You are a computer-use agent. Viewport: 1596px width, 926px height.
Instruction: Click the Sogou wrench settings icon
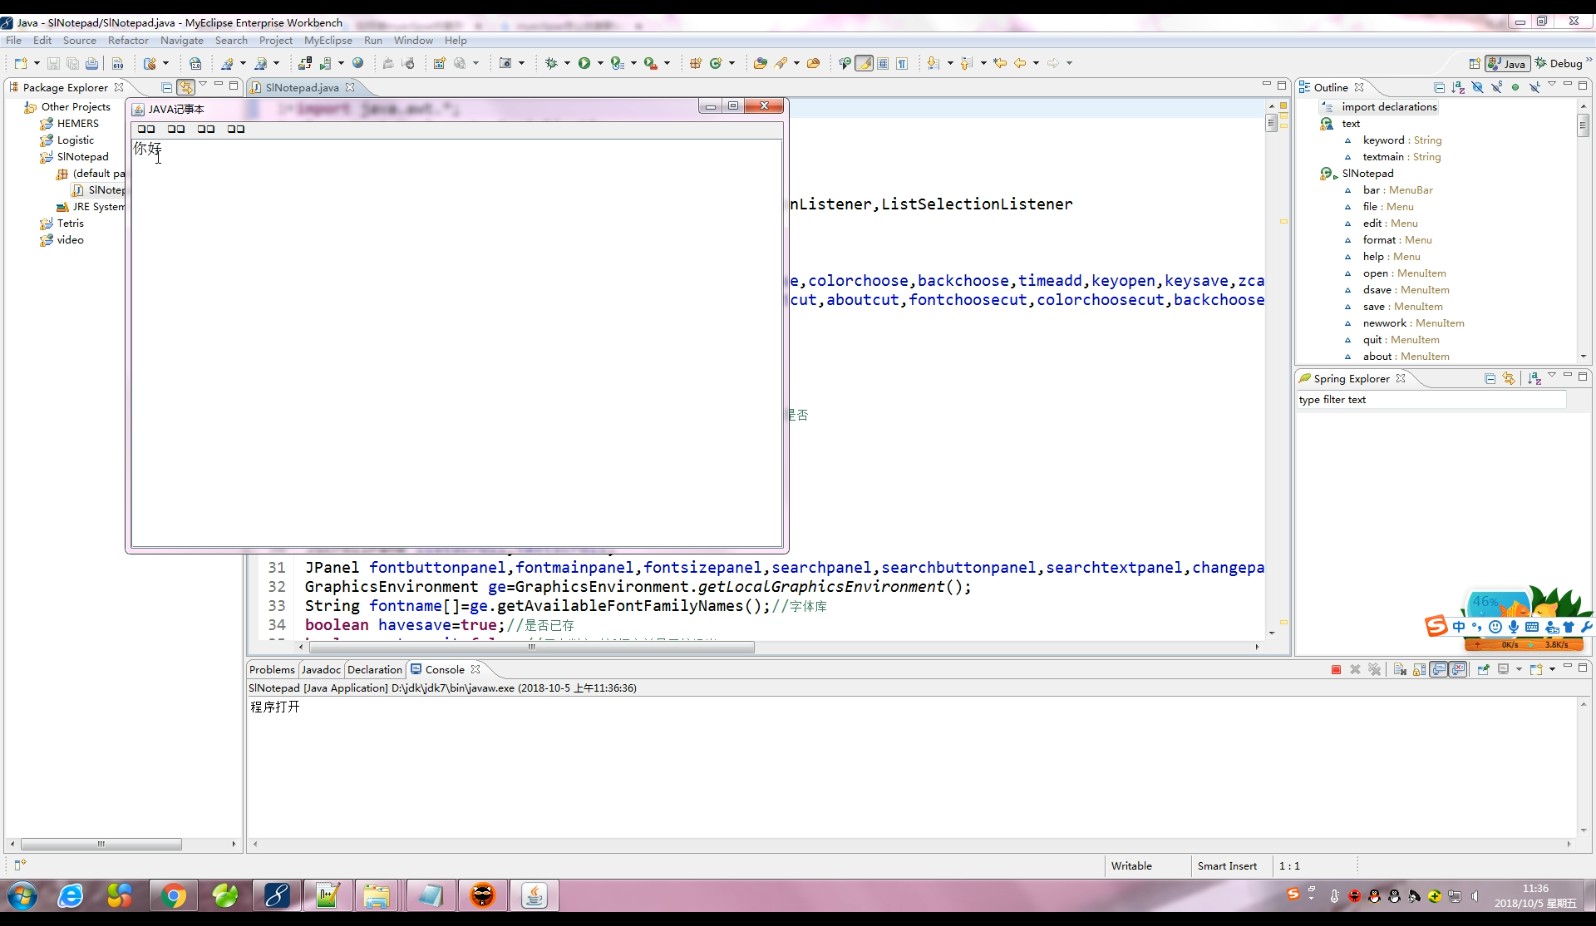point(1586,627)
